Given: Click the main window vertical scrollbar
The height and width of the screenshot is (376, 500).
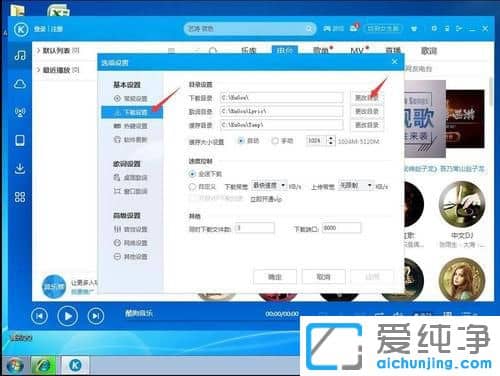Looking at the screenshot, I should tap(491, 93).
